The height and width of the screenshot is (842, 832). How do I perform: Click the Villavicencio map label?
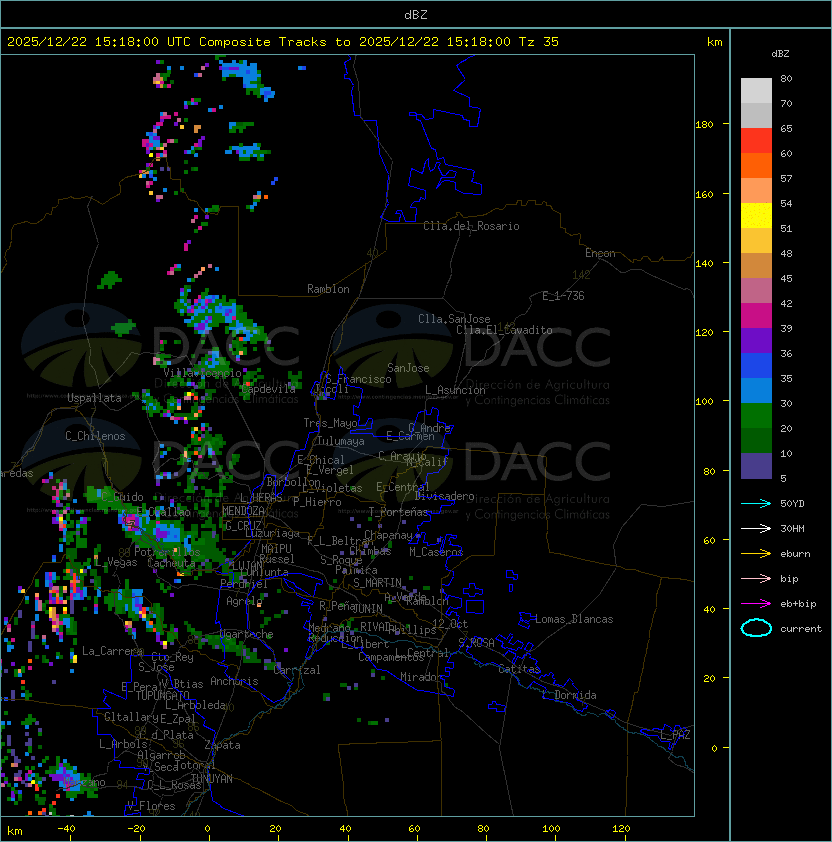202,373
